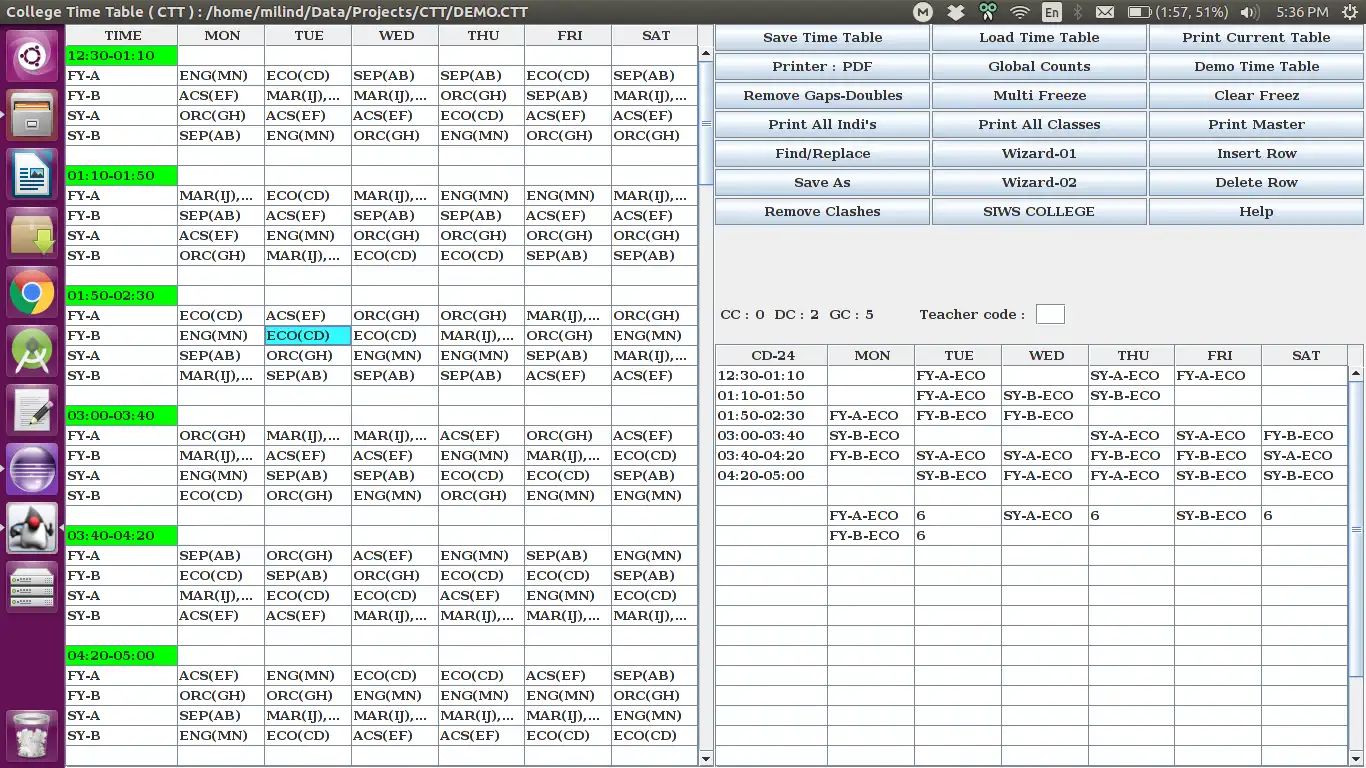
Task: Open the system power gear menu
Action: [1349, 12]
